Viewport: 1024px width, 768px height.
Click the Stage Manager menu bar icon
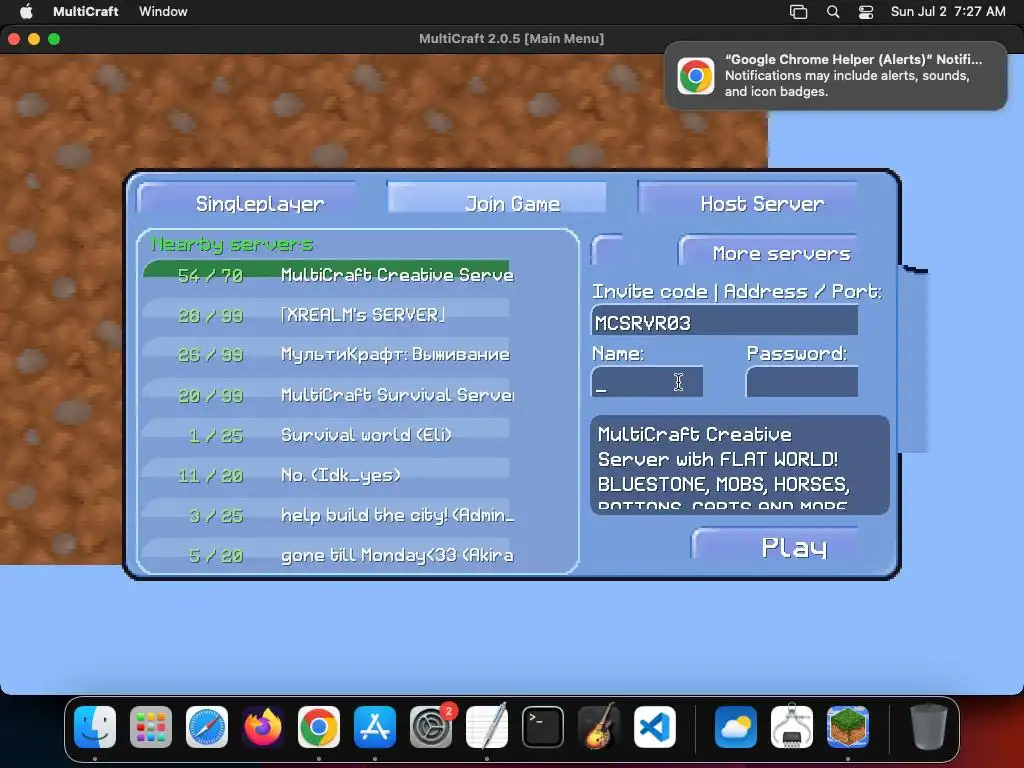[798, 11]
